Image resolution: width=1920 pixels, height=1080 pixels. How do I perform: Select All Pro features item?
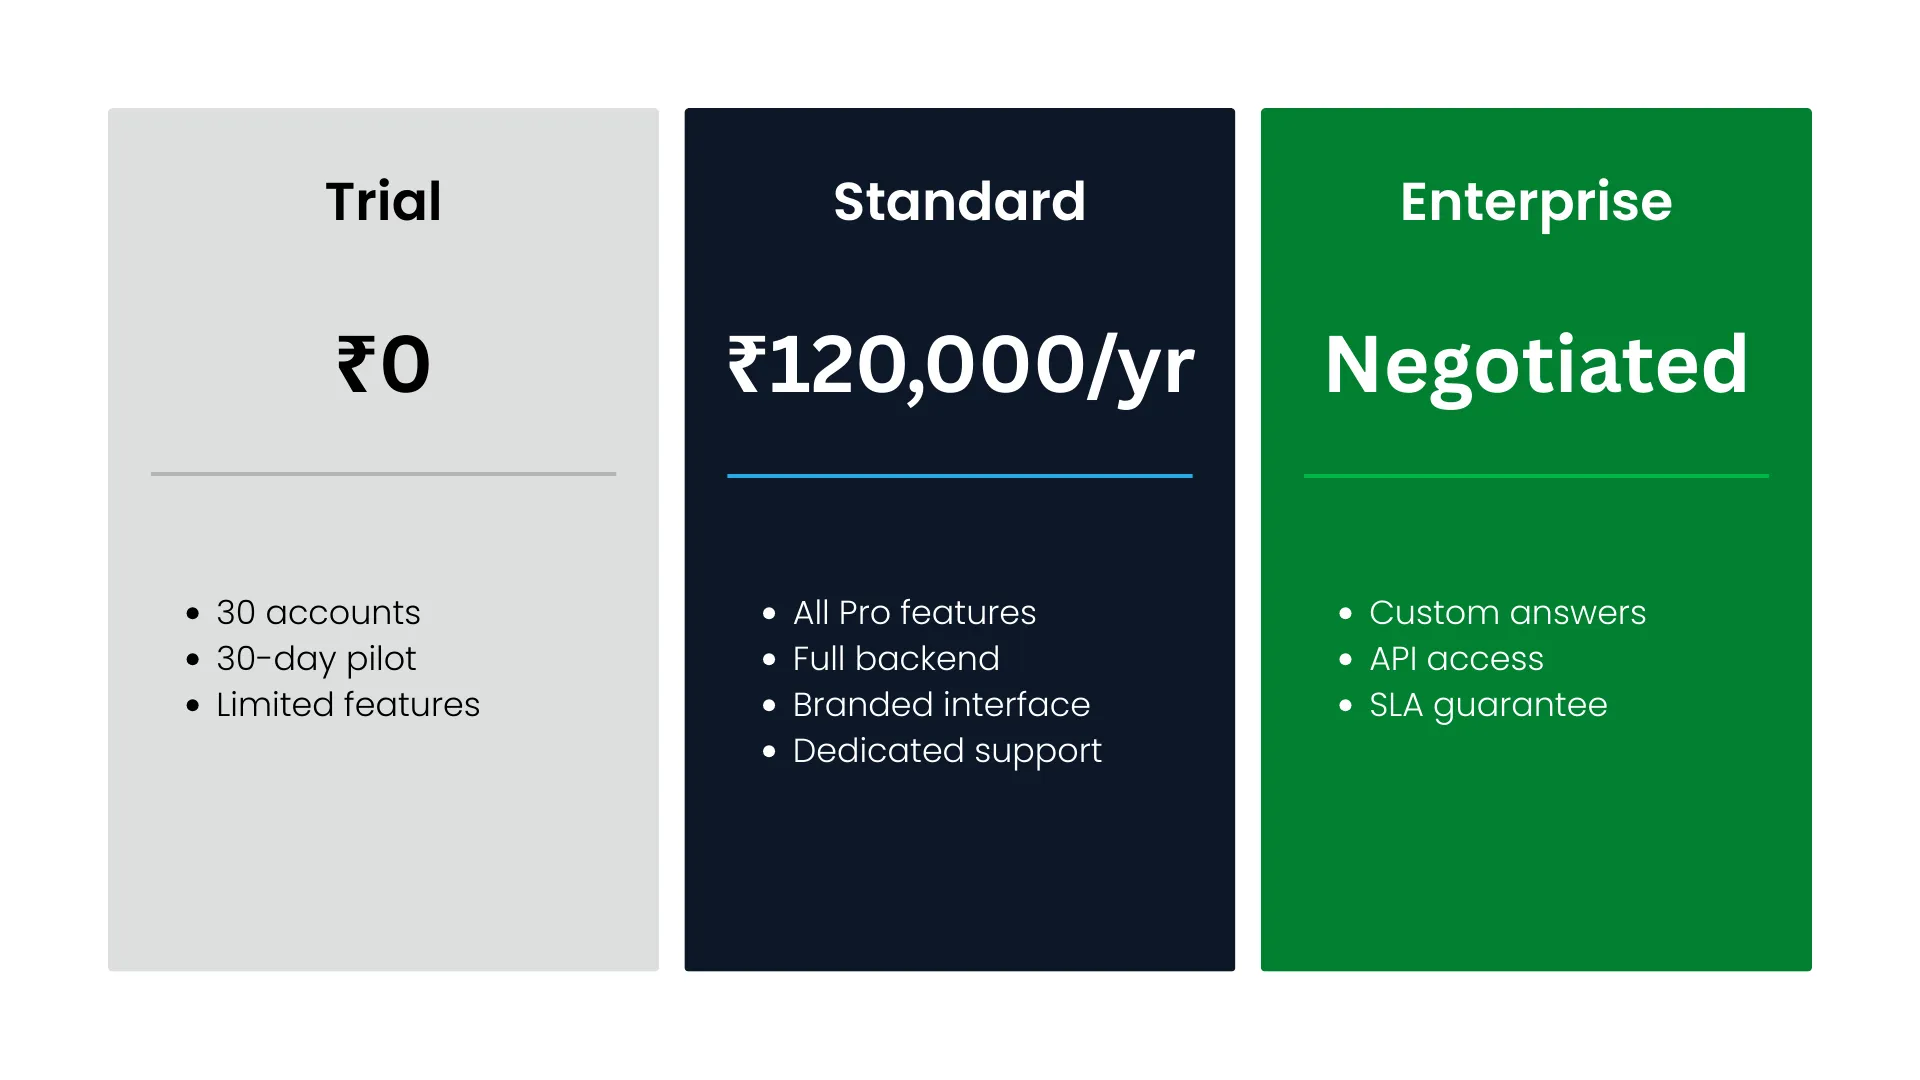[x=914, y=612]
